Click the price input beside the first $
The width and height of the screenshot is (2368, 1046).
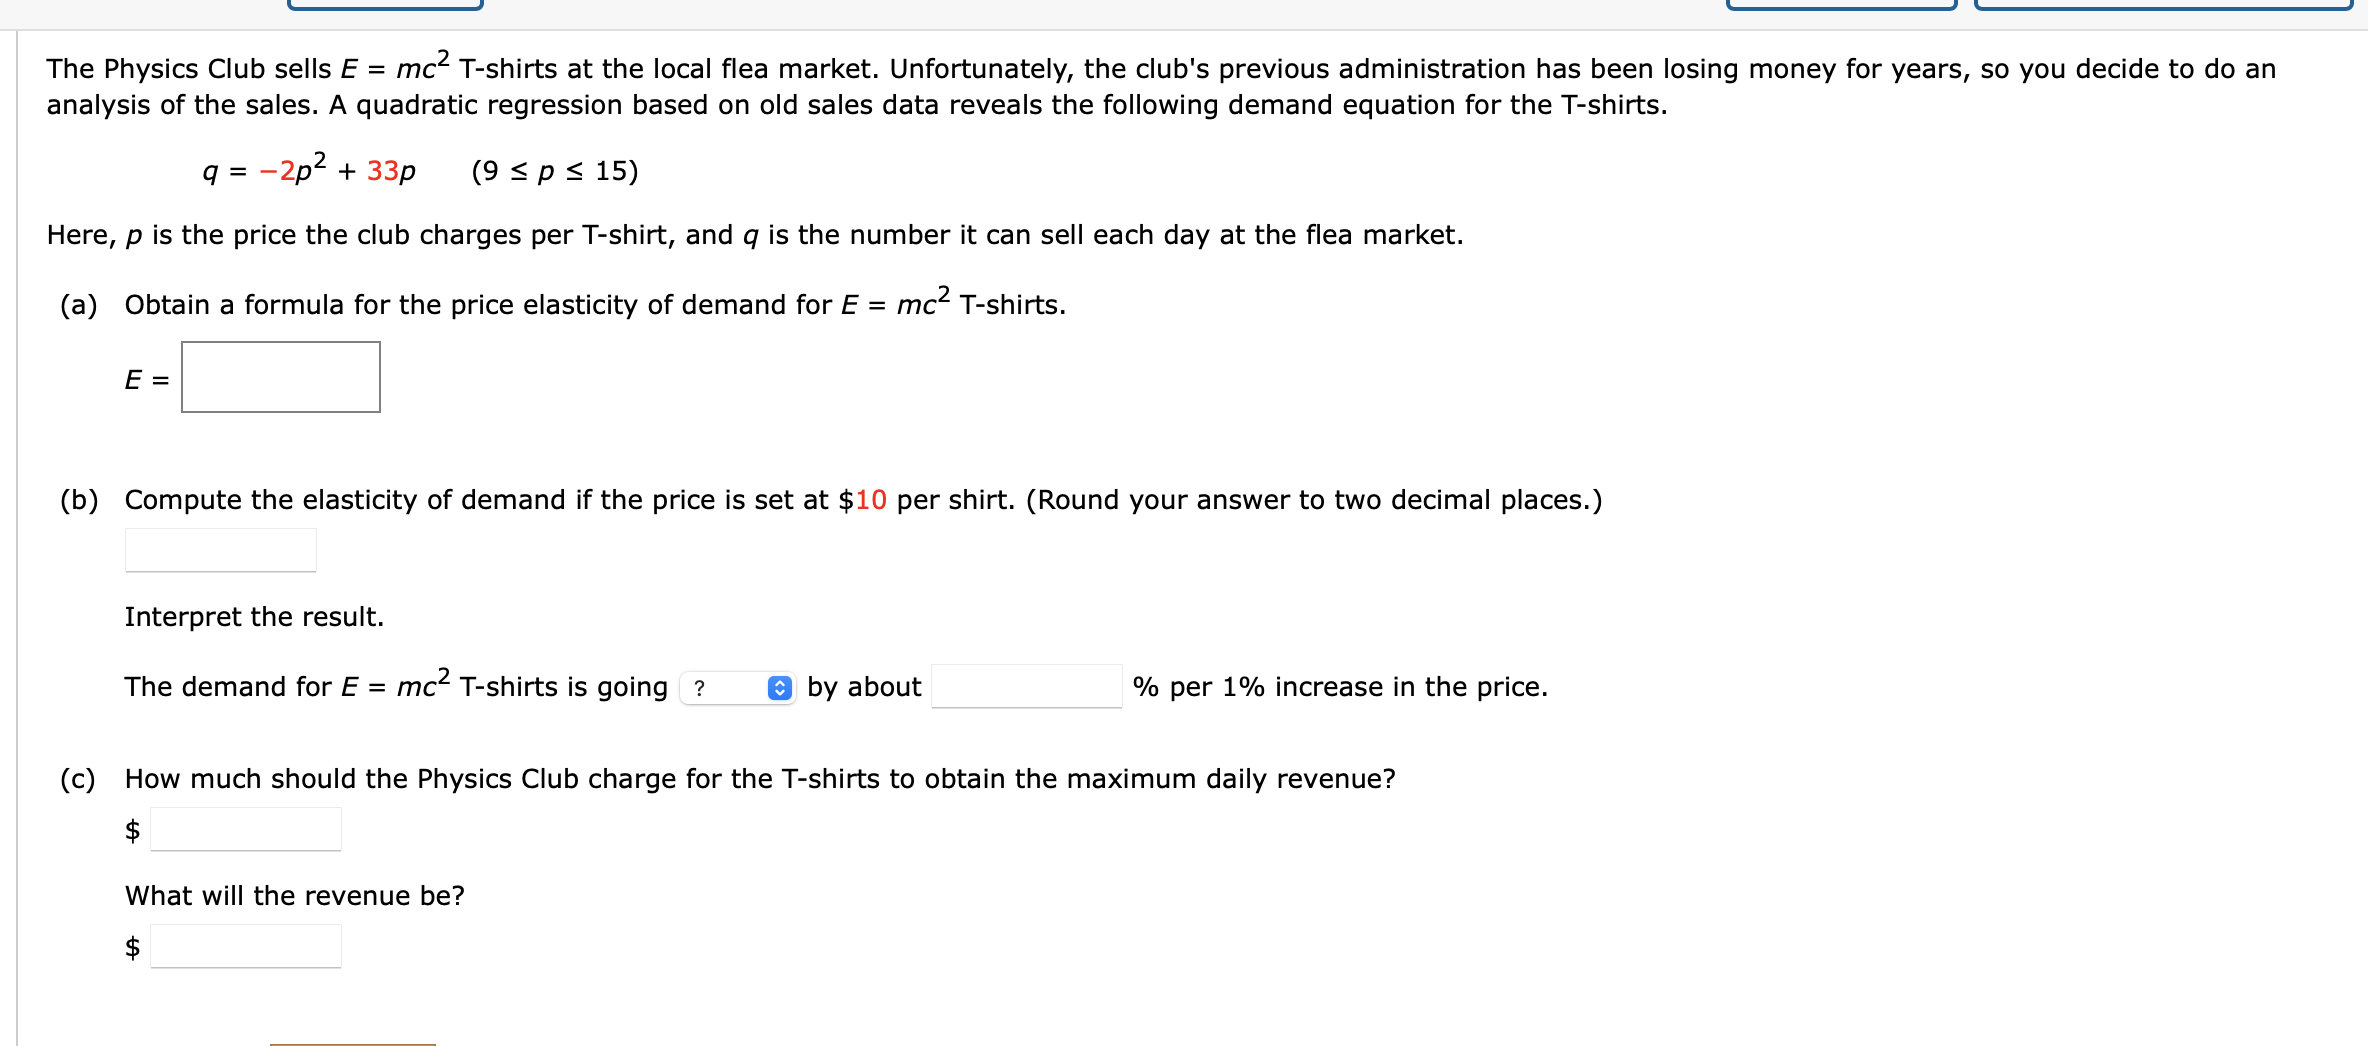click(x=245, y=828)
